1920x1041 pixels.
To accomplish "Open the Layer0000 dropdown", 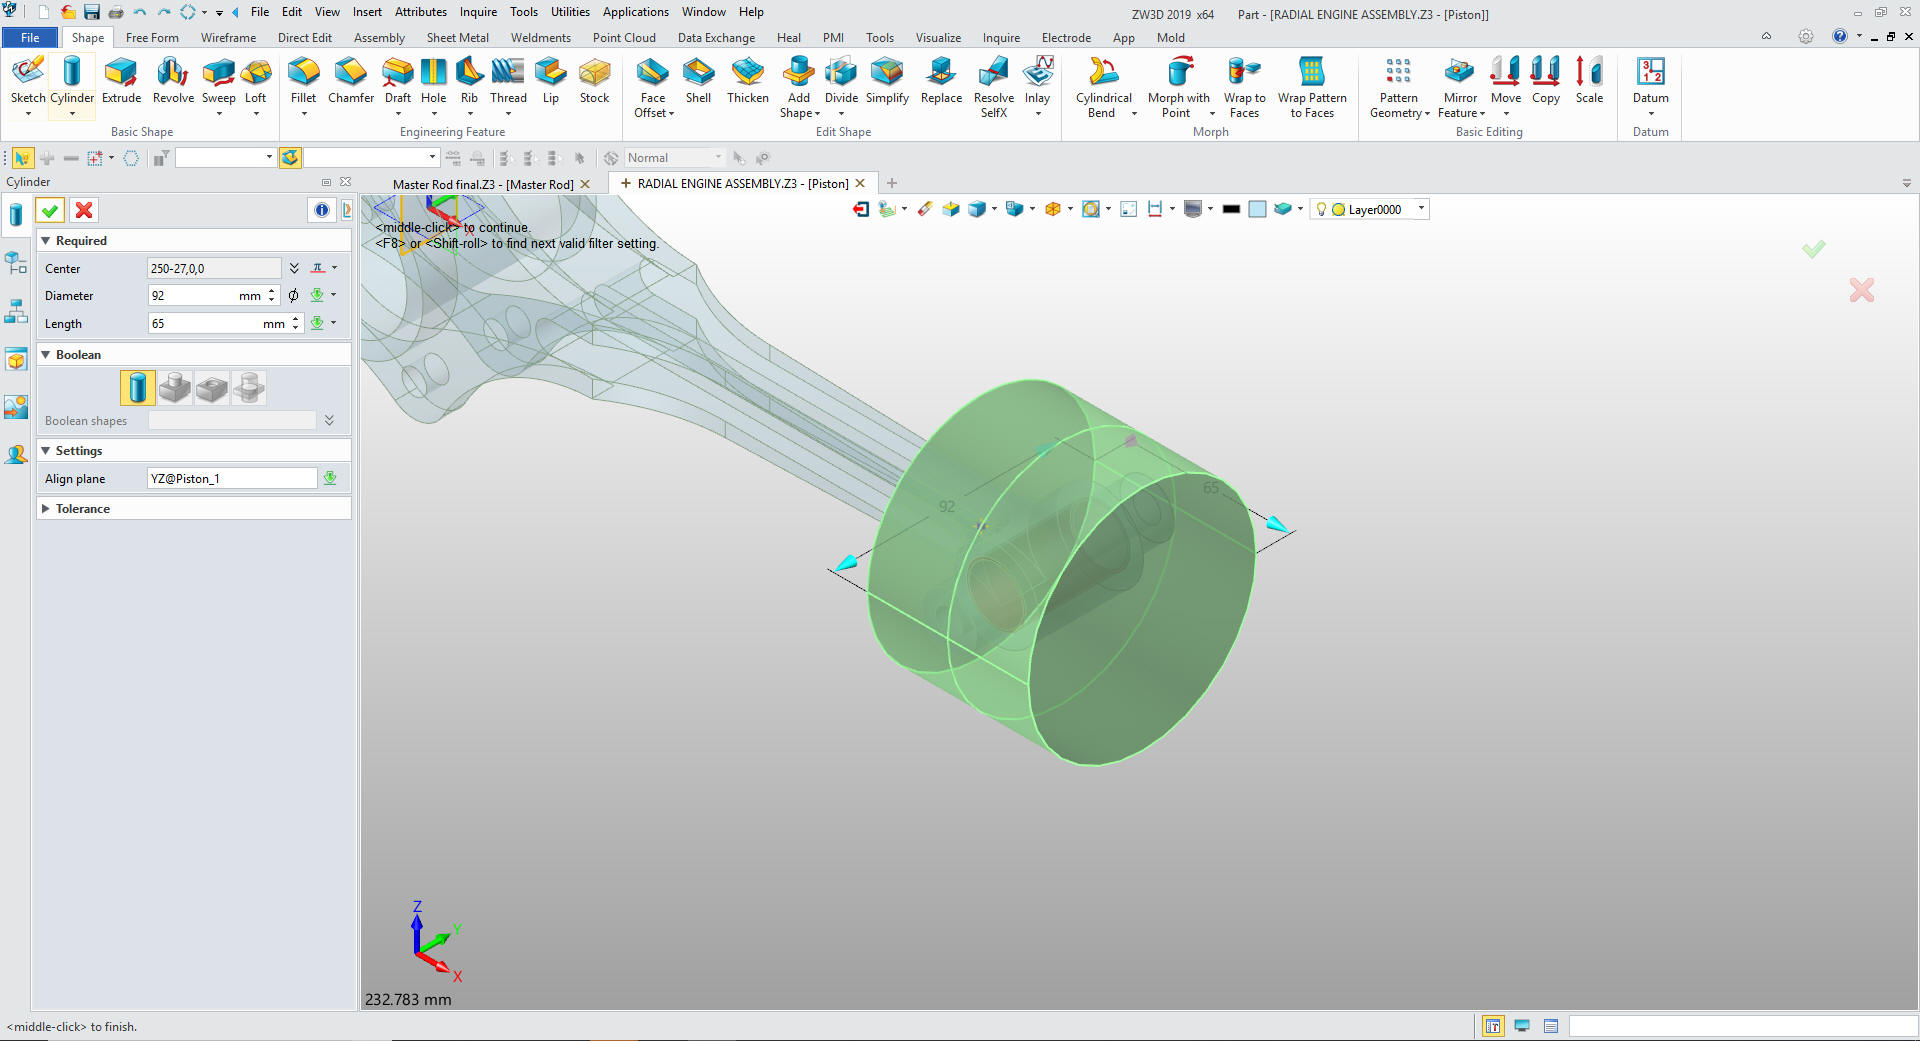I will 1421,209.
